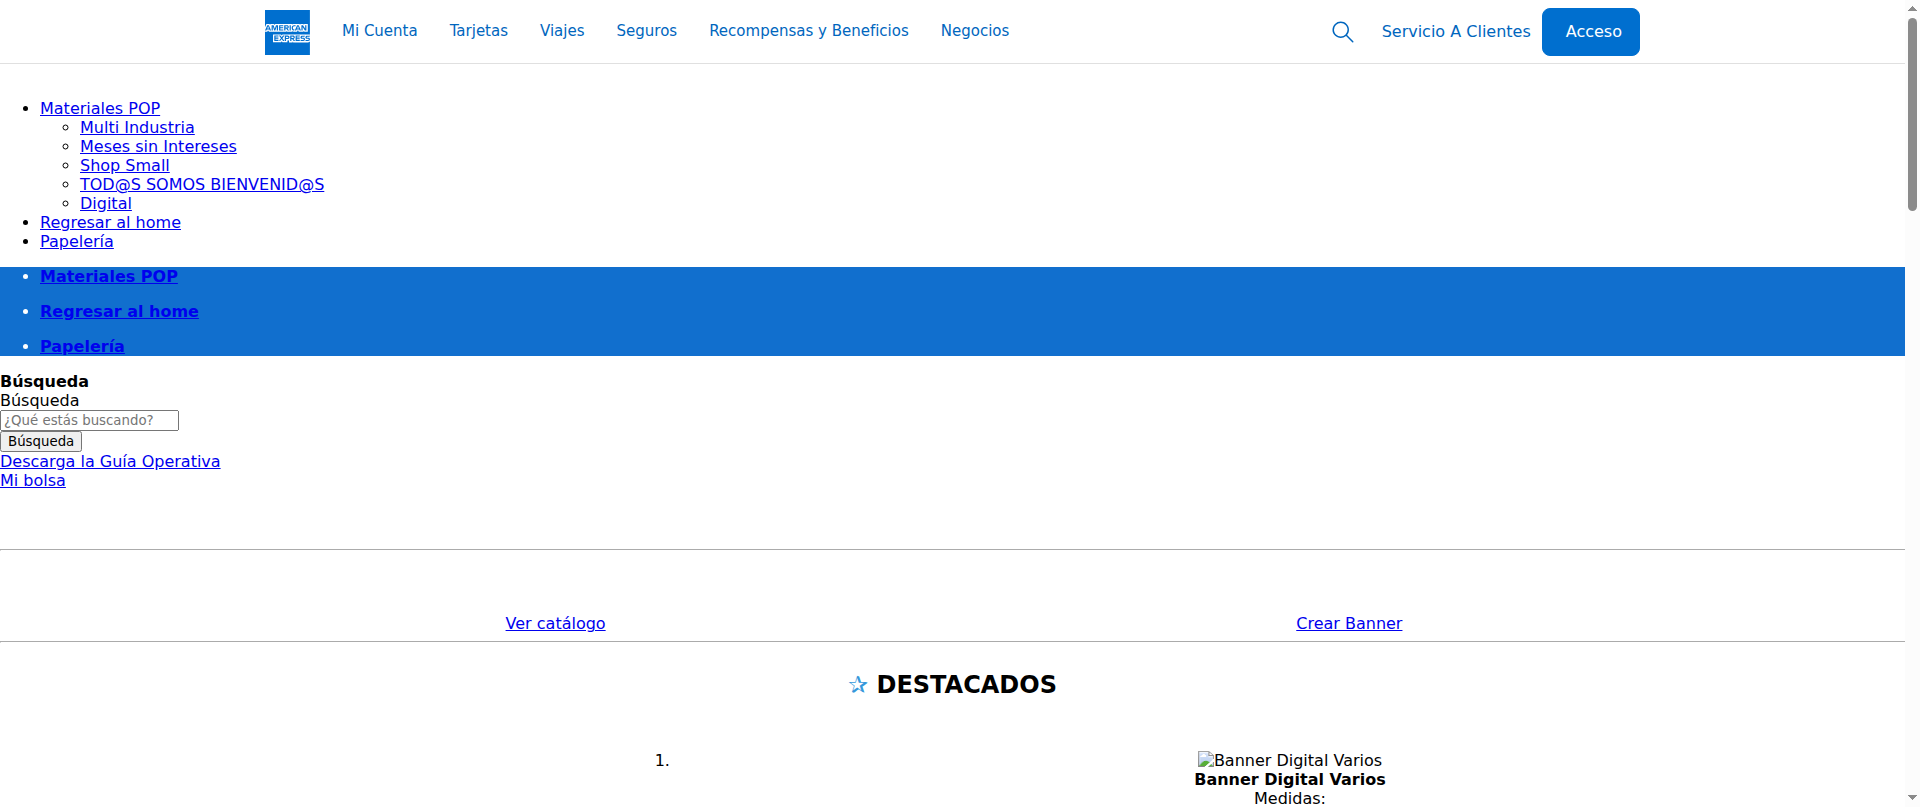The image size is (1920, 807).
Task: Open Papelería link in top list
Action: tap(77, 241)
